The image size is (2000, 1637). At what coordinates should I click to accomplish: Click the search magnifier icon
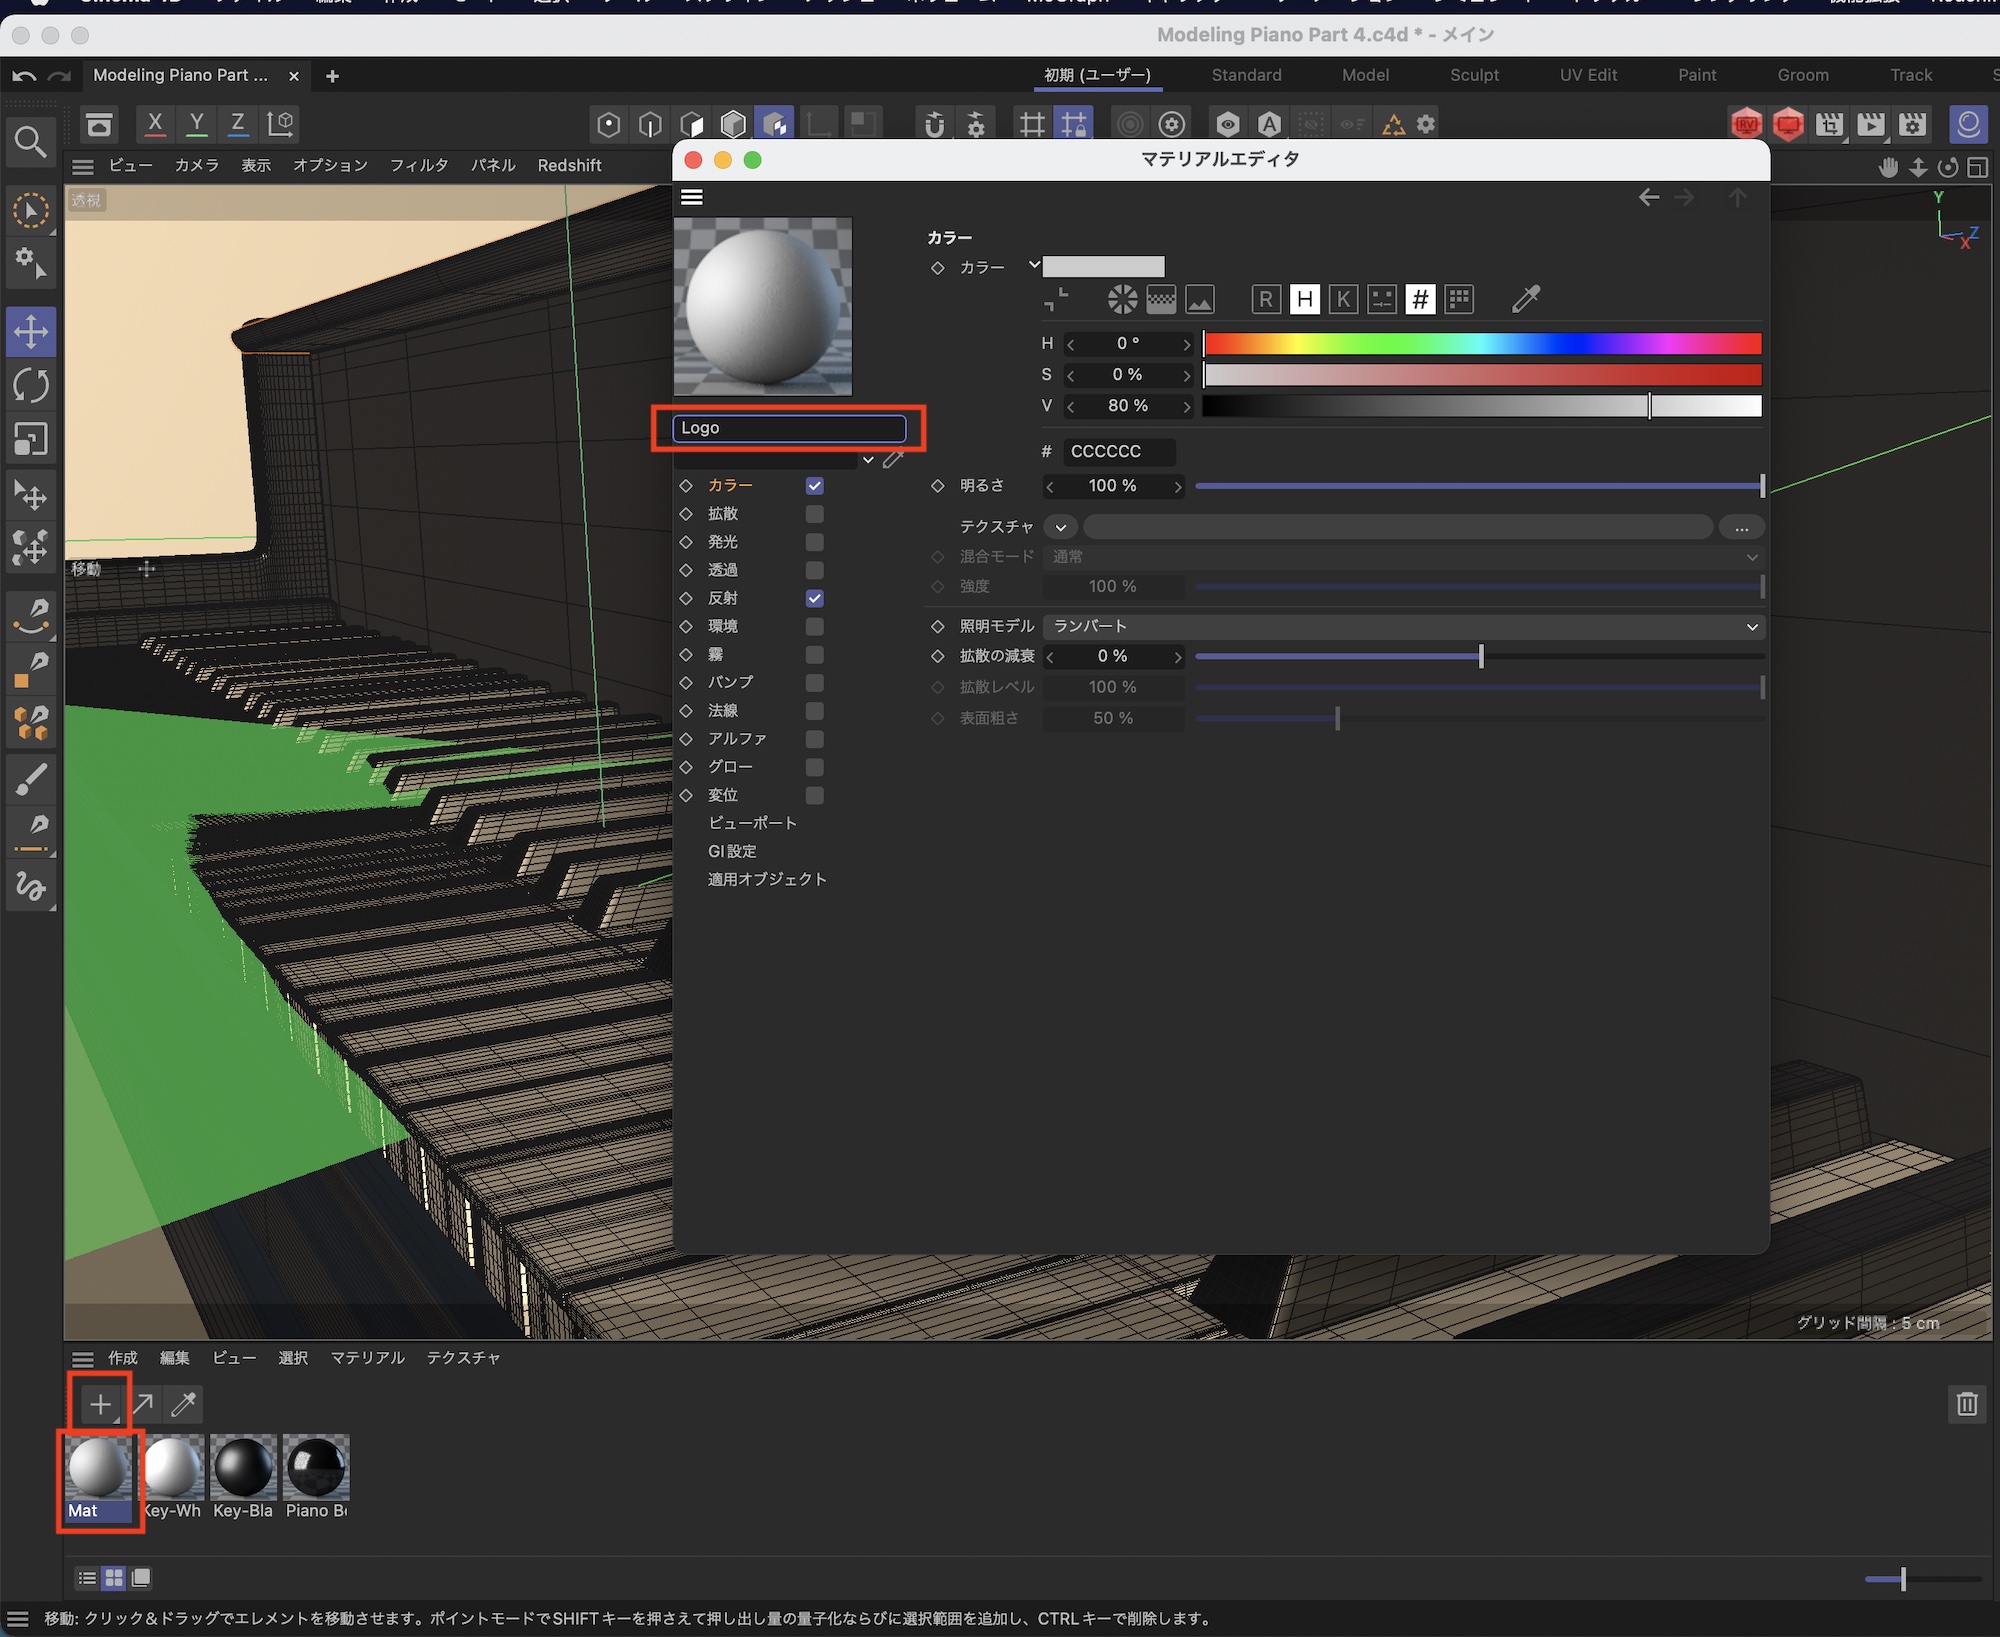[x=30, y=142]
